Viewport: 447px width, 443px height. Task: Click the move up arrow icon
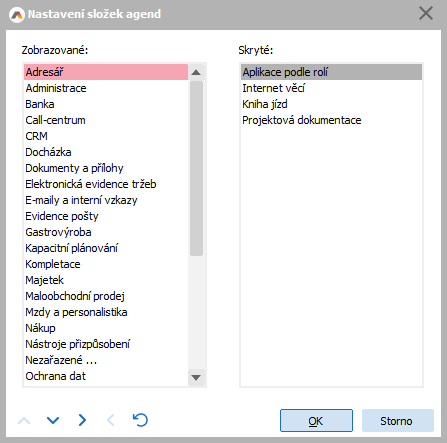(x=24, y=420)
